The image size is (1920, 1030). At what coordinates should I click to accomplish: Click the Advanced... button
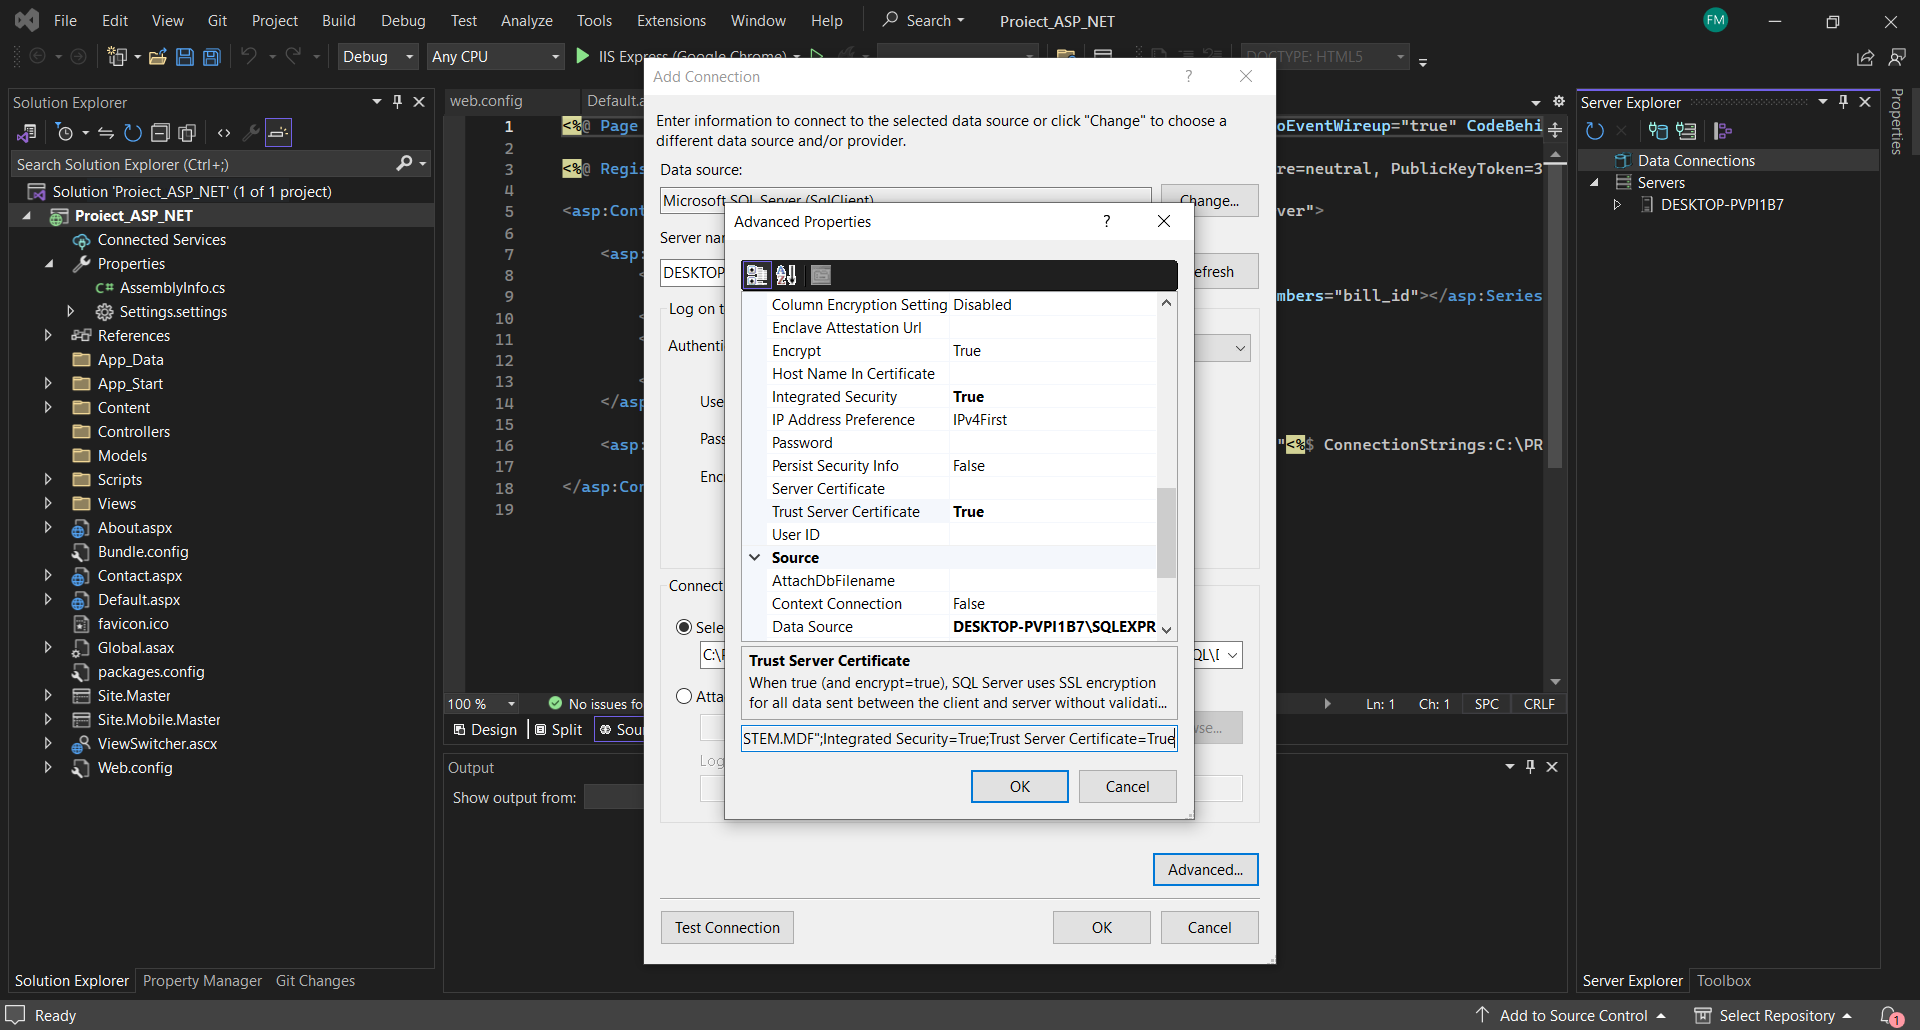point(1205,870)
